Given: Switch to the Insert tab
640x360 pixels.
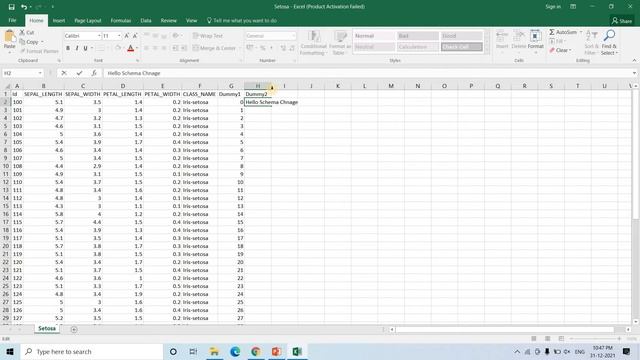Looking at the screenshot, I should [x=59, y=20].
